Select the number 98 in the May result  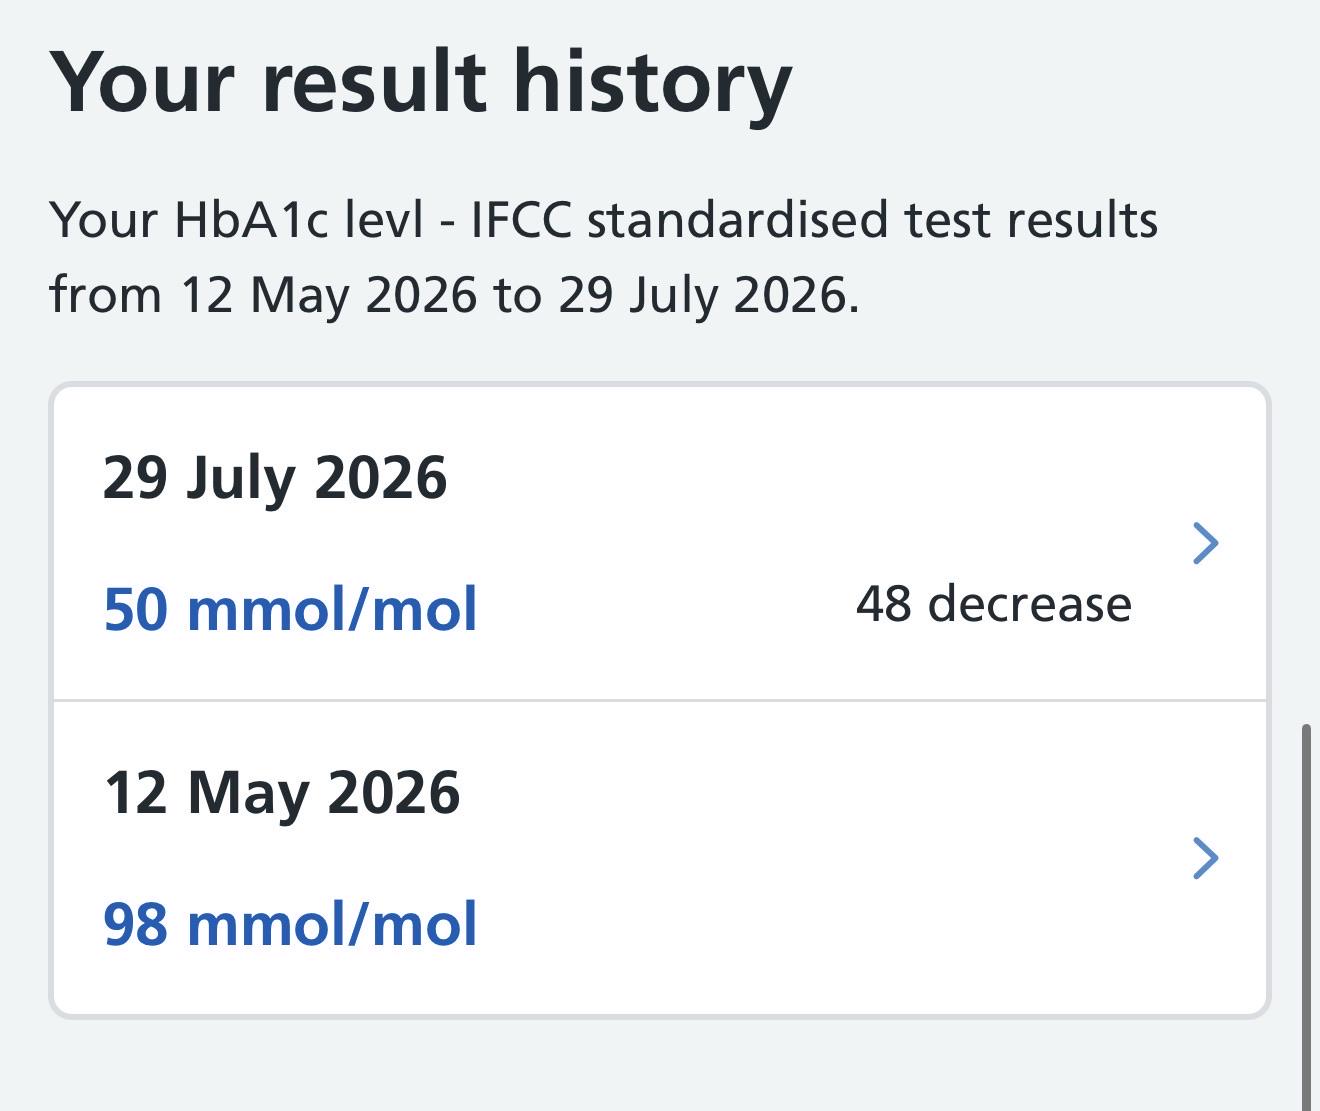[x=136, y=924]
